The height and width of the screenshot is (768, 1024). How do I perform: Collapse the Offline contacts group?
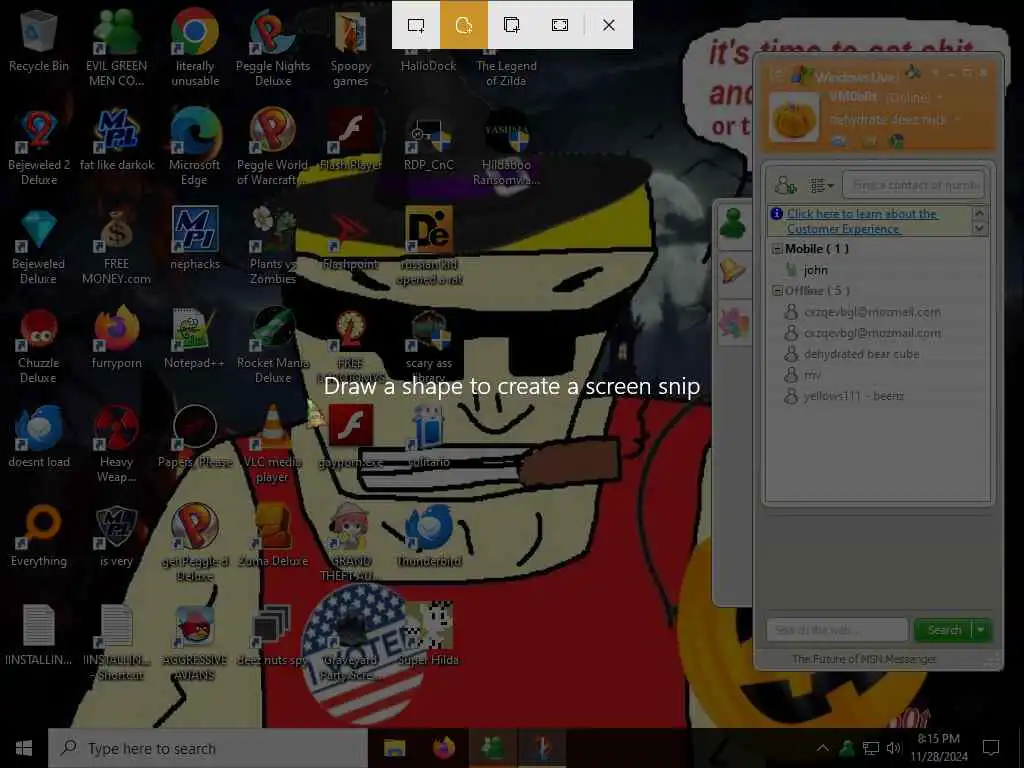click(x=777, y=291)
